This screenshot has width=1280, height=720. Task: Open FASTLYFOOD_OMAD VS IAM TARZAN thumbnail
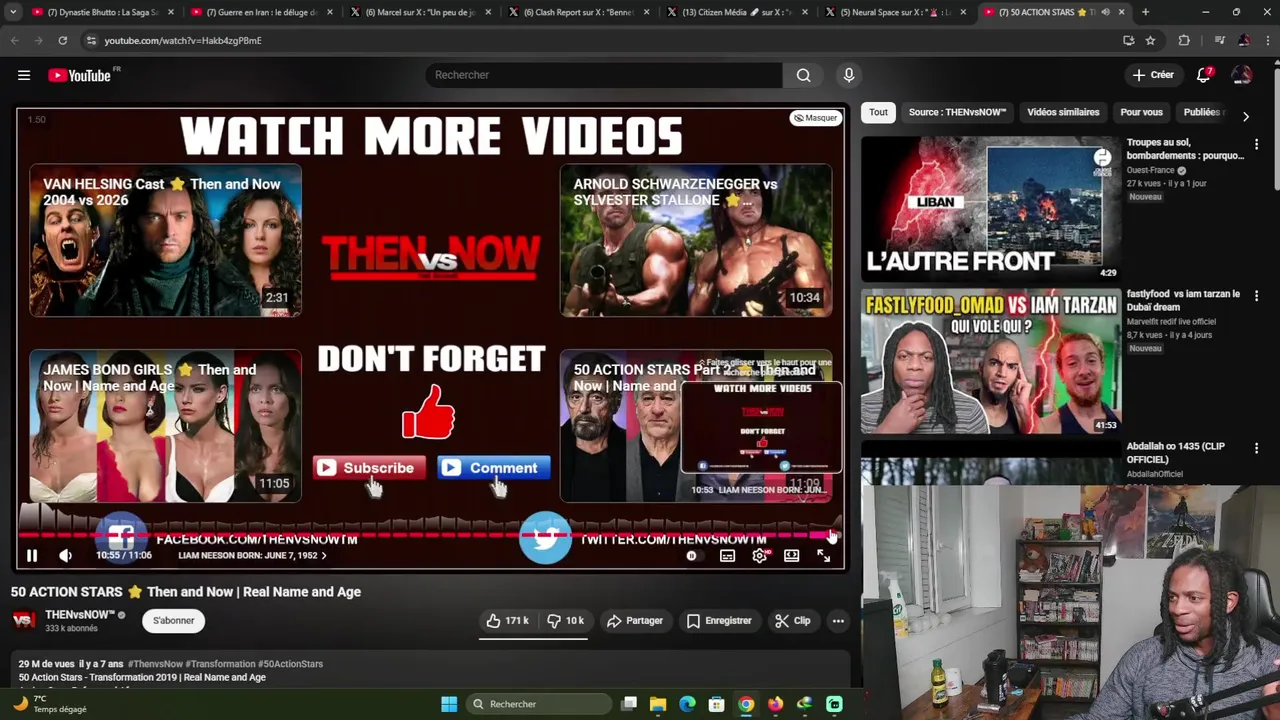(991, 361)
